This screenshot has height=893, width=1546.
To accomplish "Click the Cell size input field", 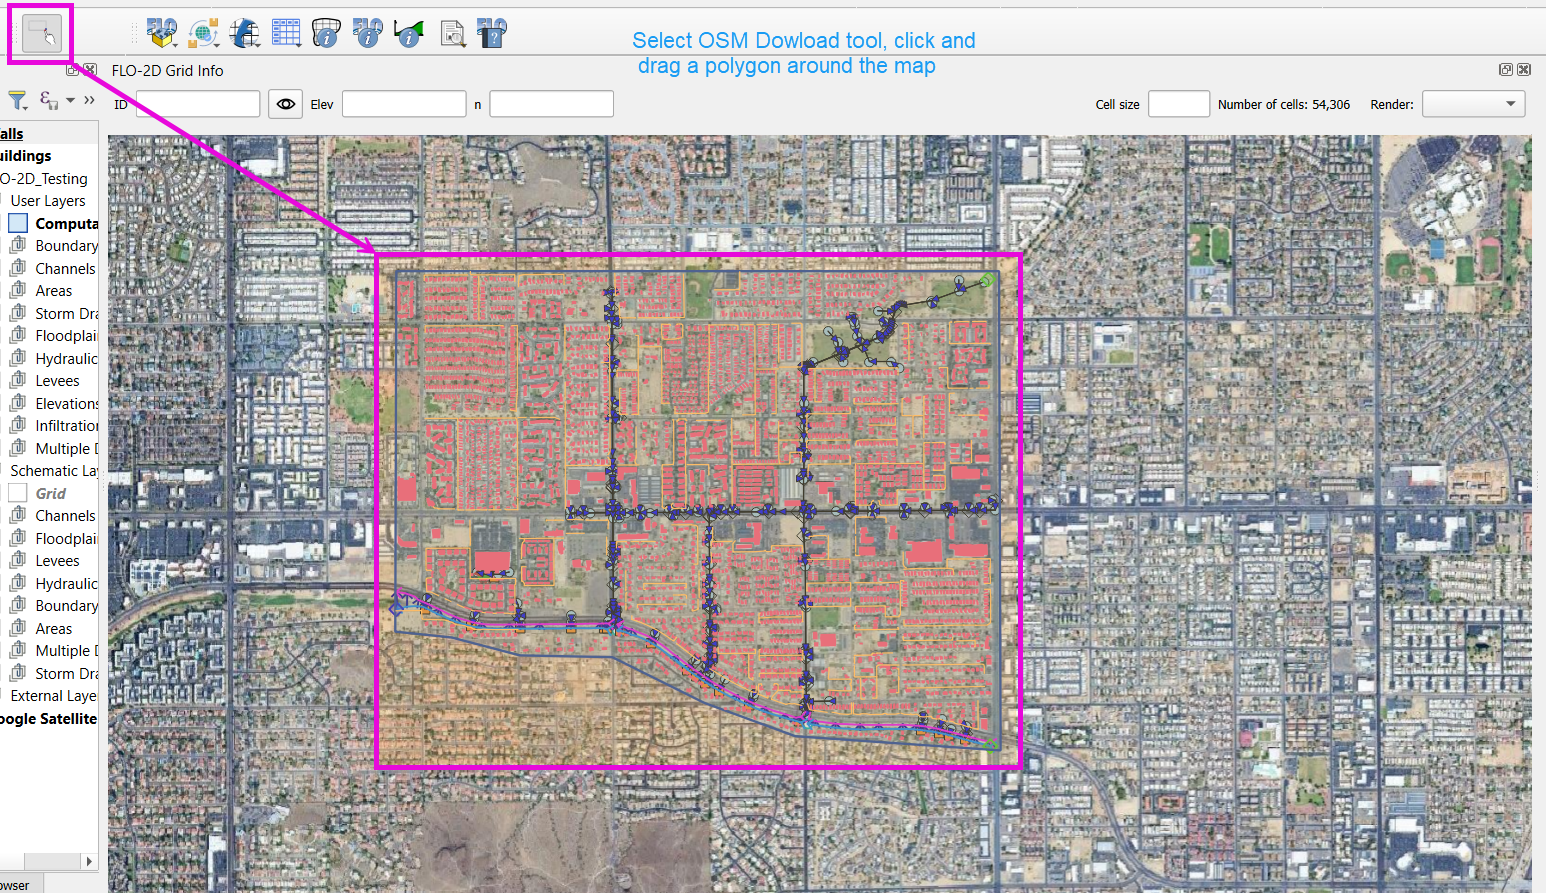I will 1178,104.
